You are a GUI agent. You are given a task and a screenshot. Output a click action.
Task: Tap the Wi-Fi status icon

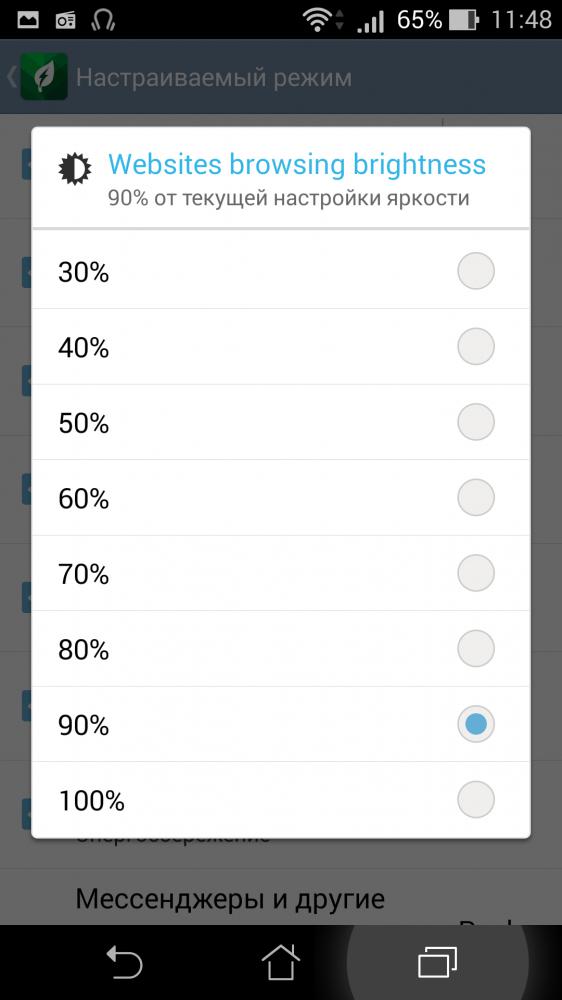click(x=317, y=20)
